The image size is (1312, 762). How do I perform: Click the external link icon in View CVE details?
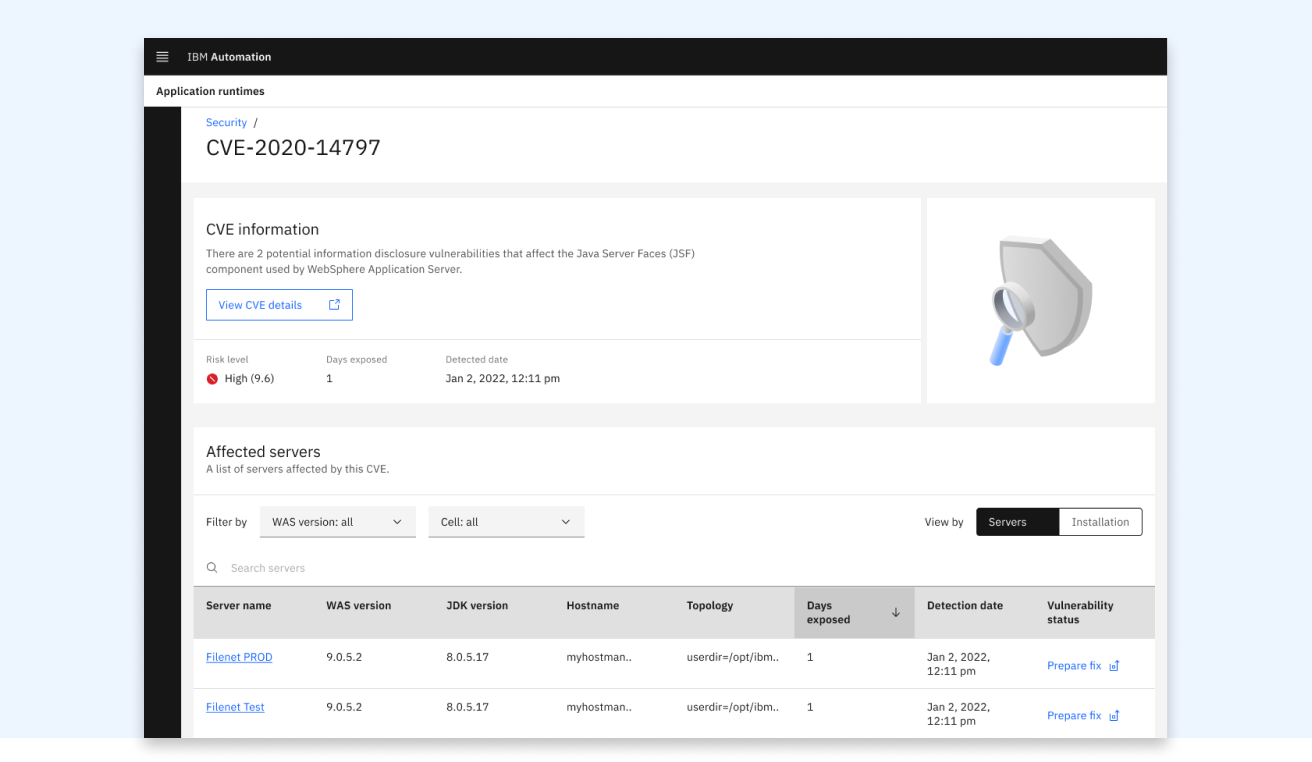coord(334,305)
